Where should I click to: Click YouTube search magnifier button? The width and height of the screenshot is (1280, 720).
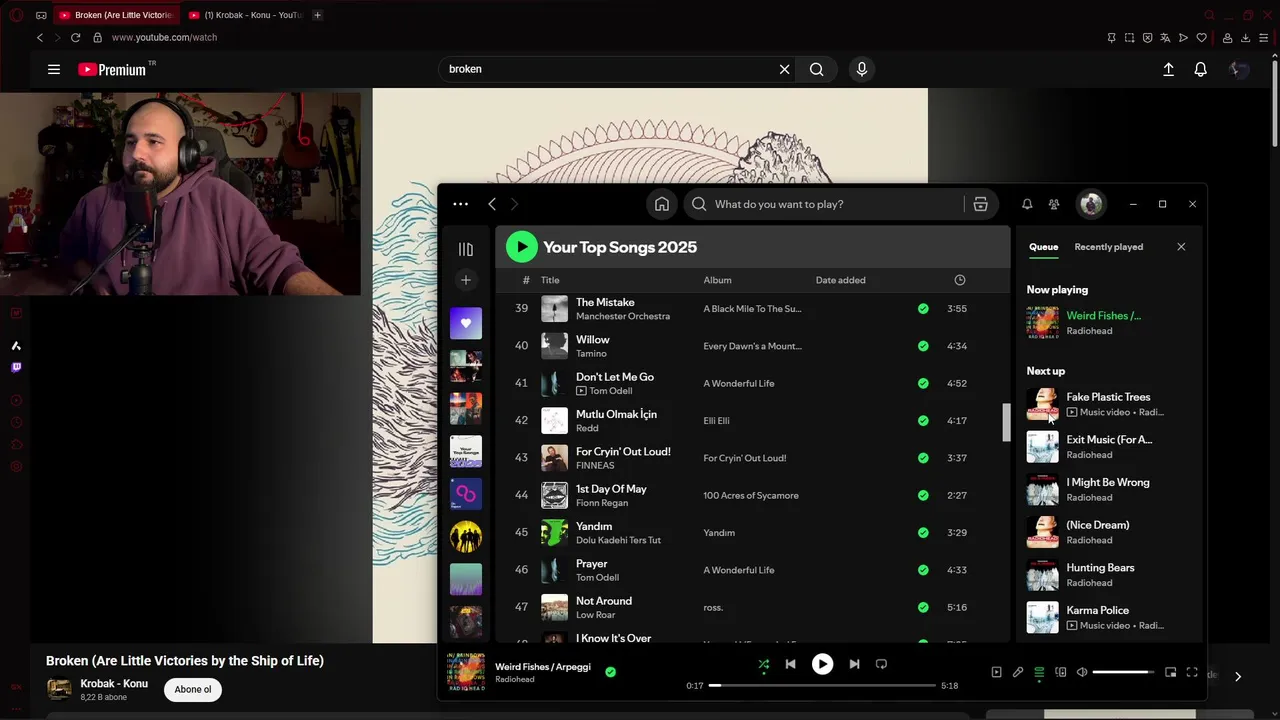(817, 69)
